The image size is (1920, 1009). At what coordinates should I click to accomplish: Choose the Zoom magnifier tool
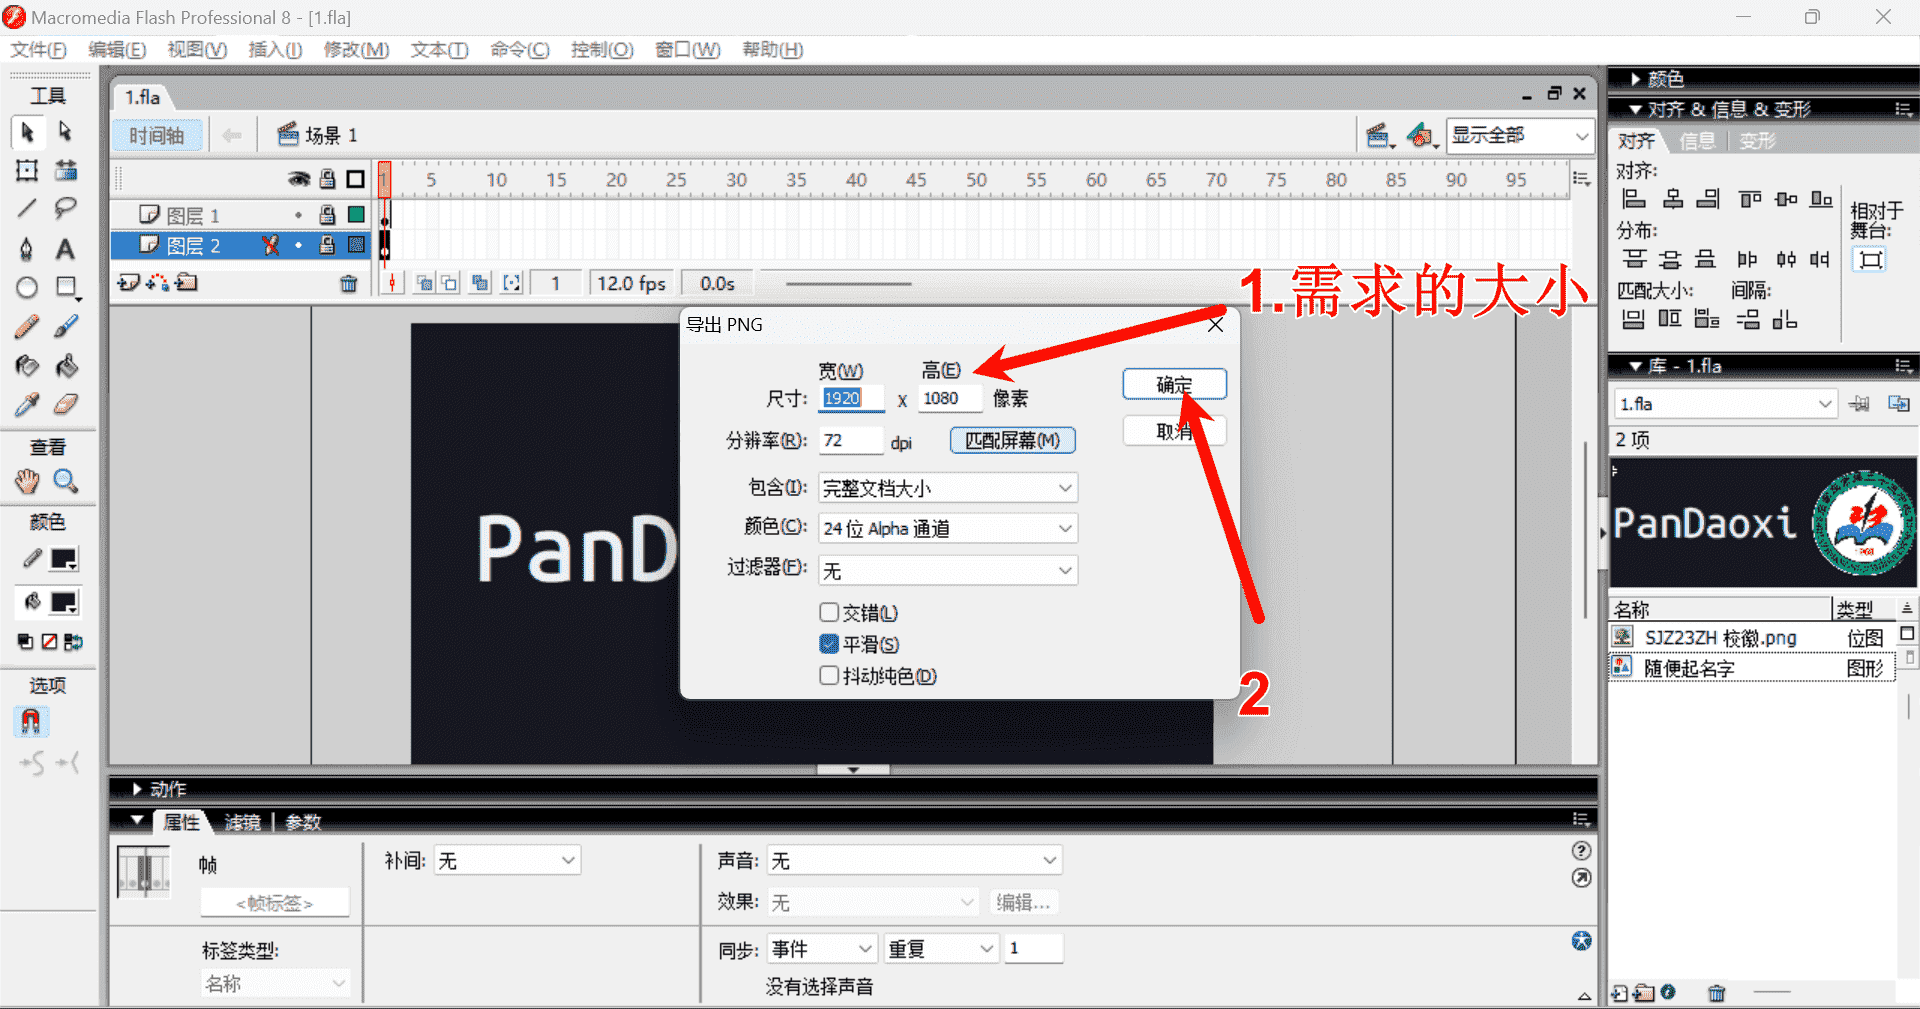(x=66, y=482)
